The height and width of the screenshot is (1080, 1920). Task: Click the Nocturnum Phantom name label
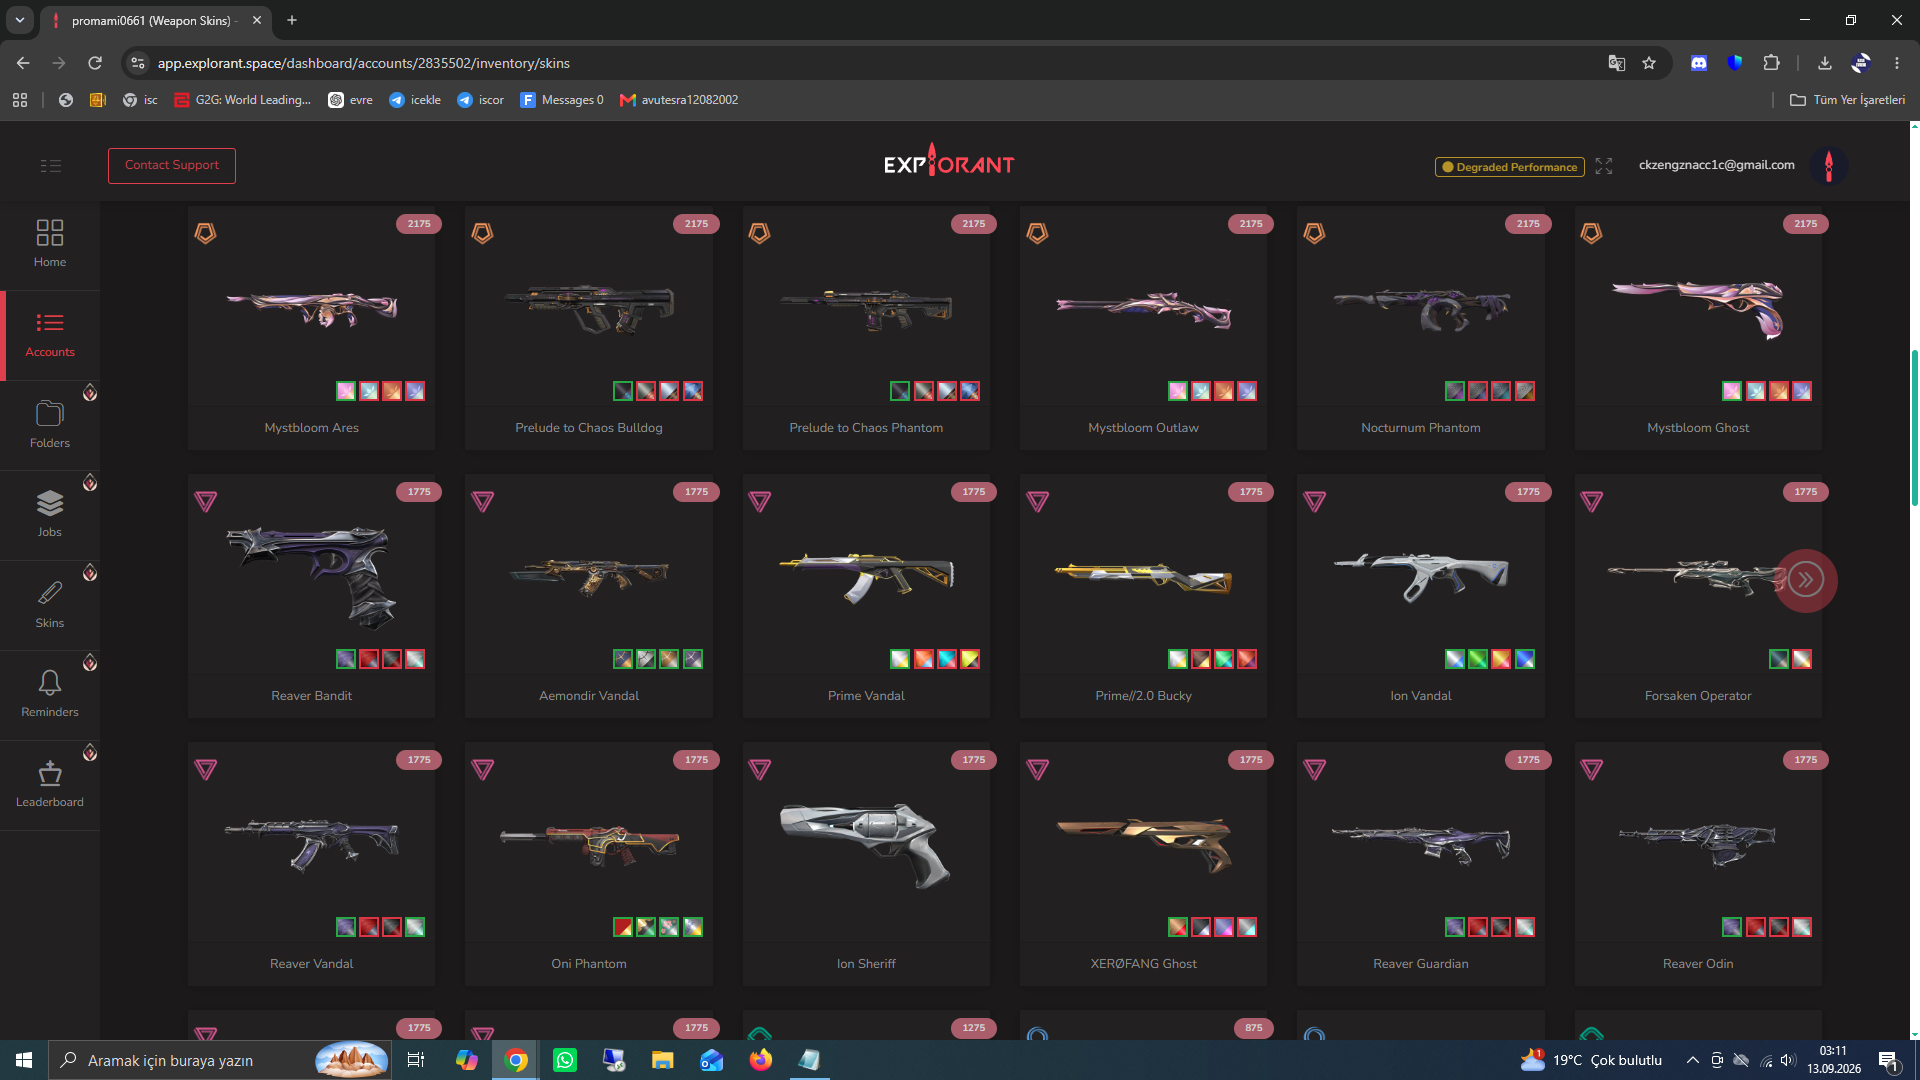[x=1420, y=428]
